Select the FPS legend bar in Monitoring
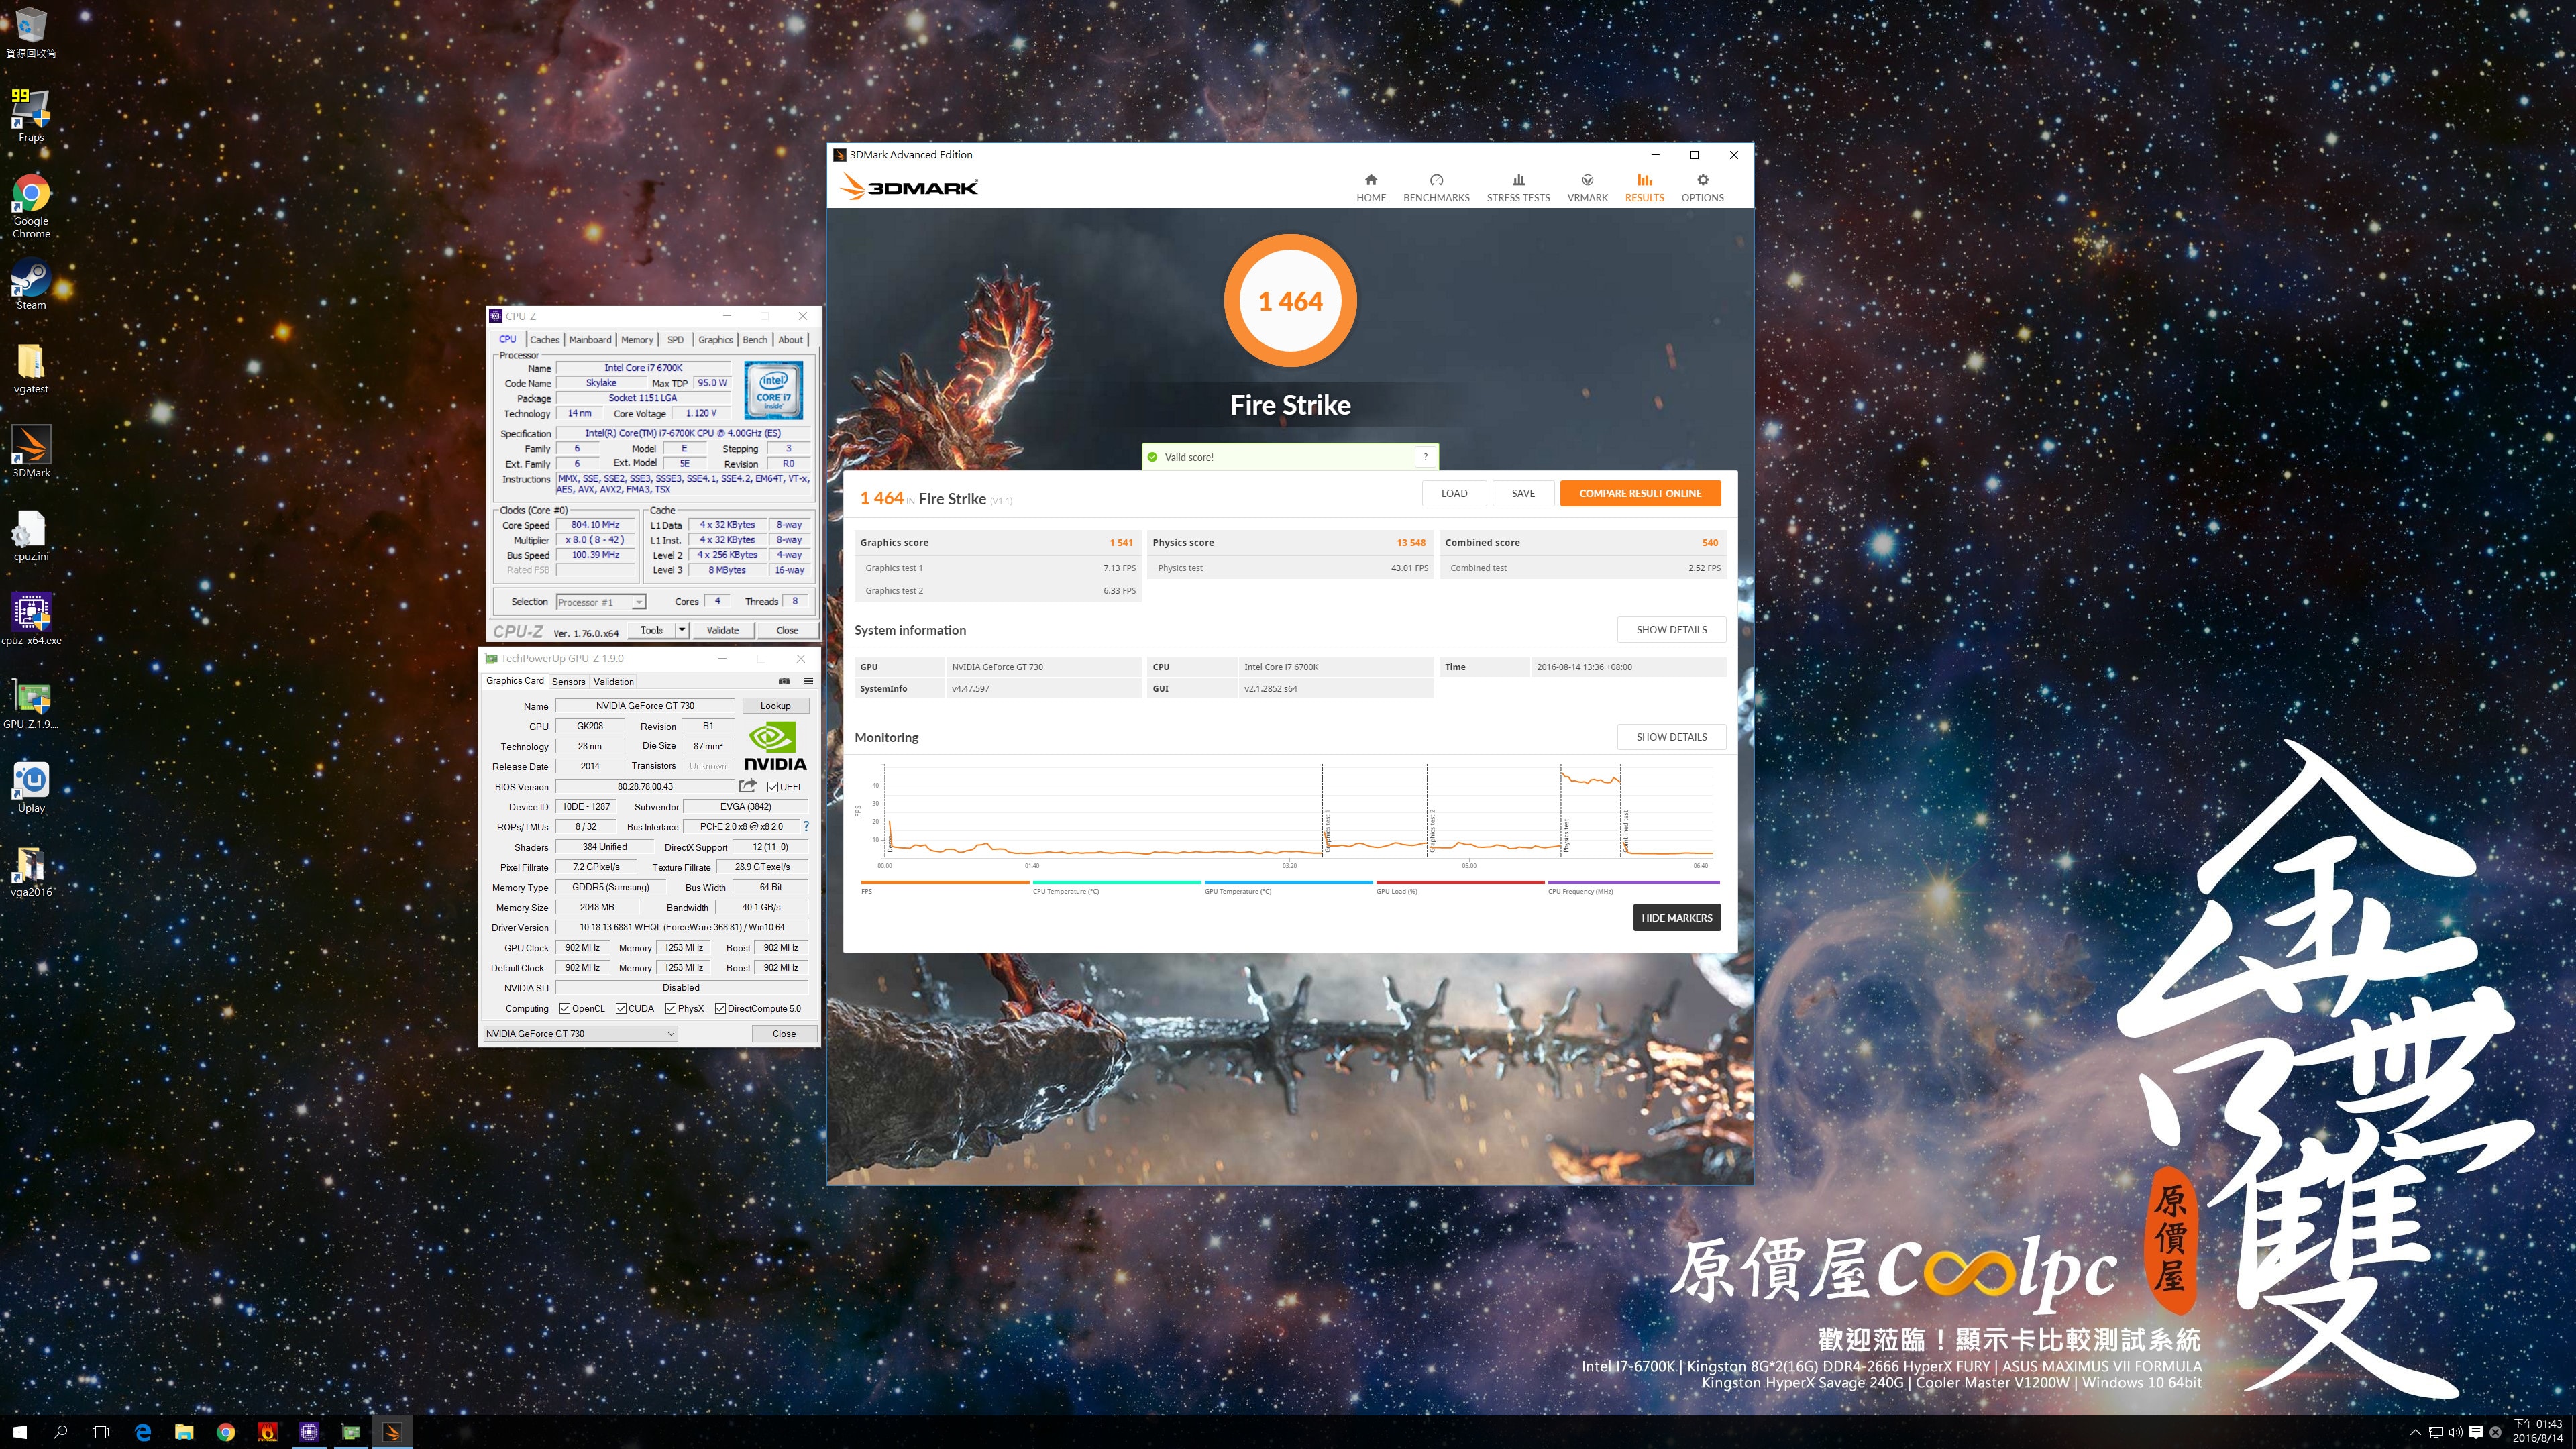The width and height of the screenshot is (2576, 1449). pyautogui.click(x=944, y=883)
